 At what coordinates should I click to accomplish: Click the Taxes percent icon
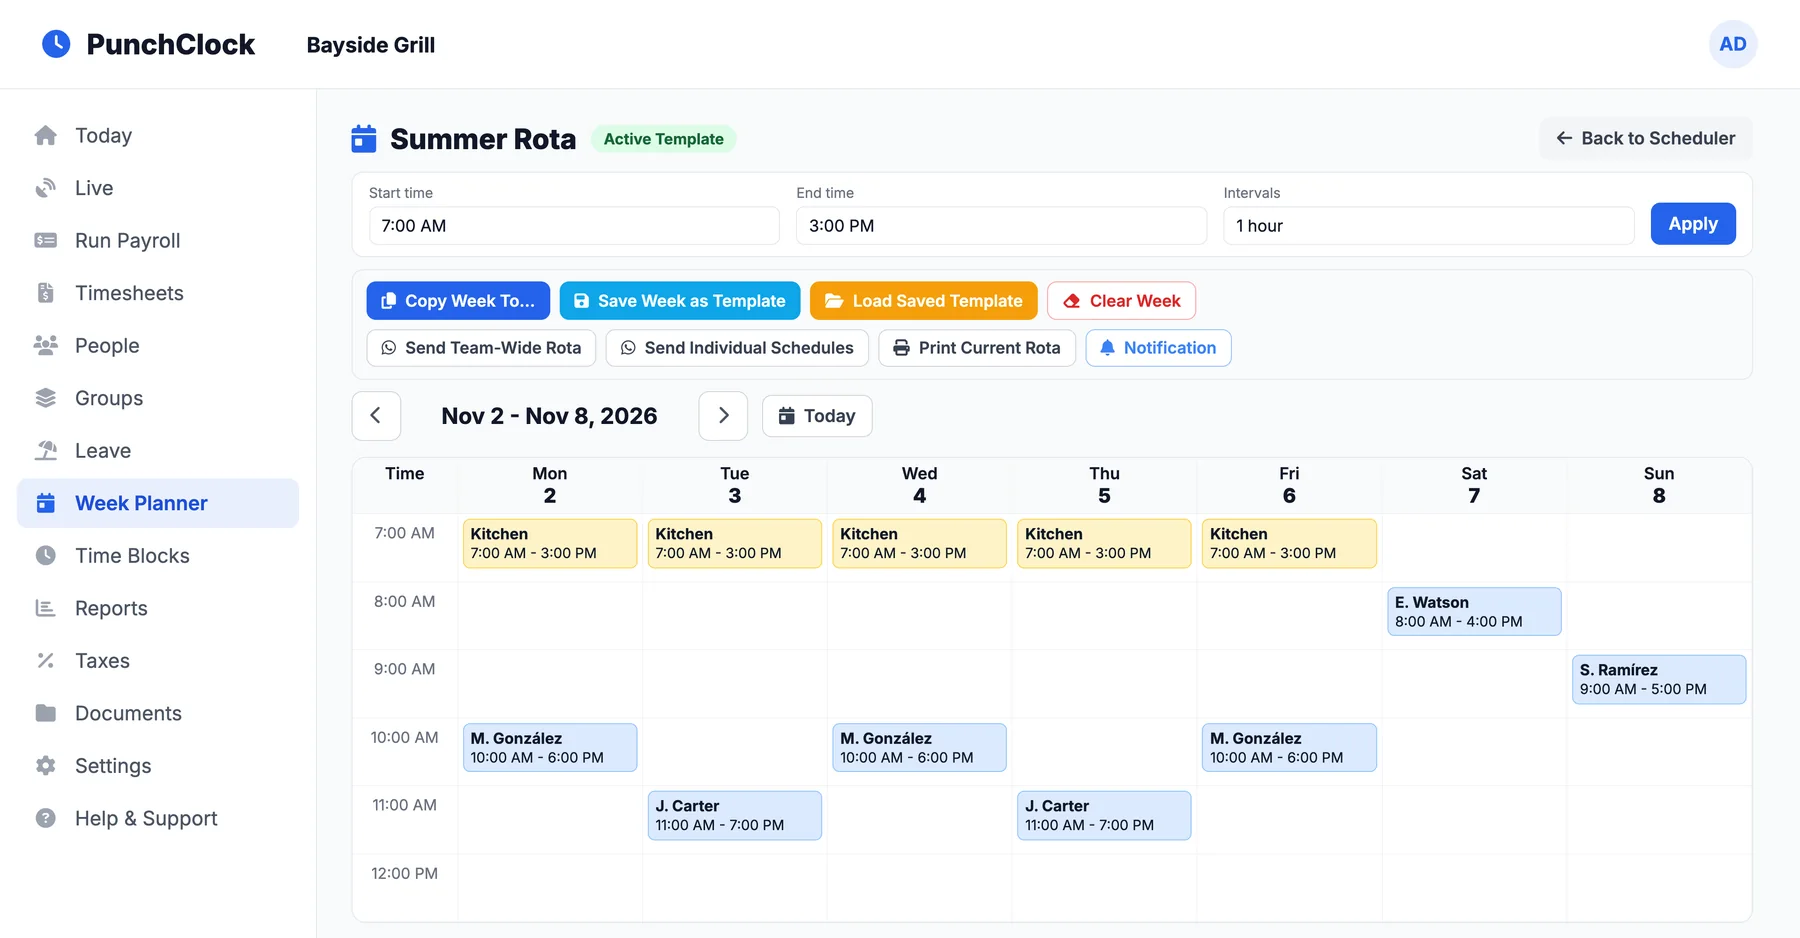46,660
